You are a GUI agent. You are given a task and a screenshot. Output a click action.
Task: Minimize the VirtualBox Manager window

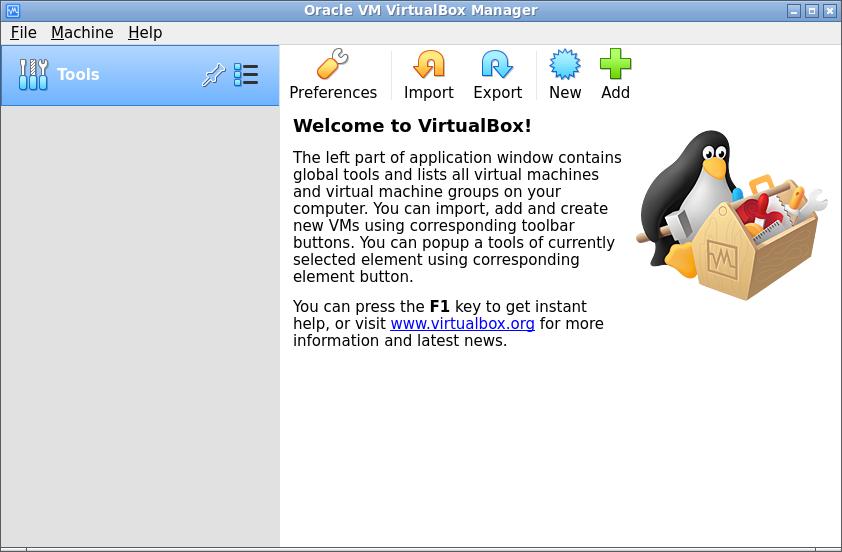tap(794, 11)
